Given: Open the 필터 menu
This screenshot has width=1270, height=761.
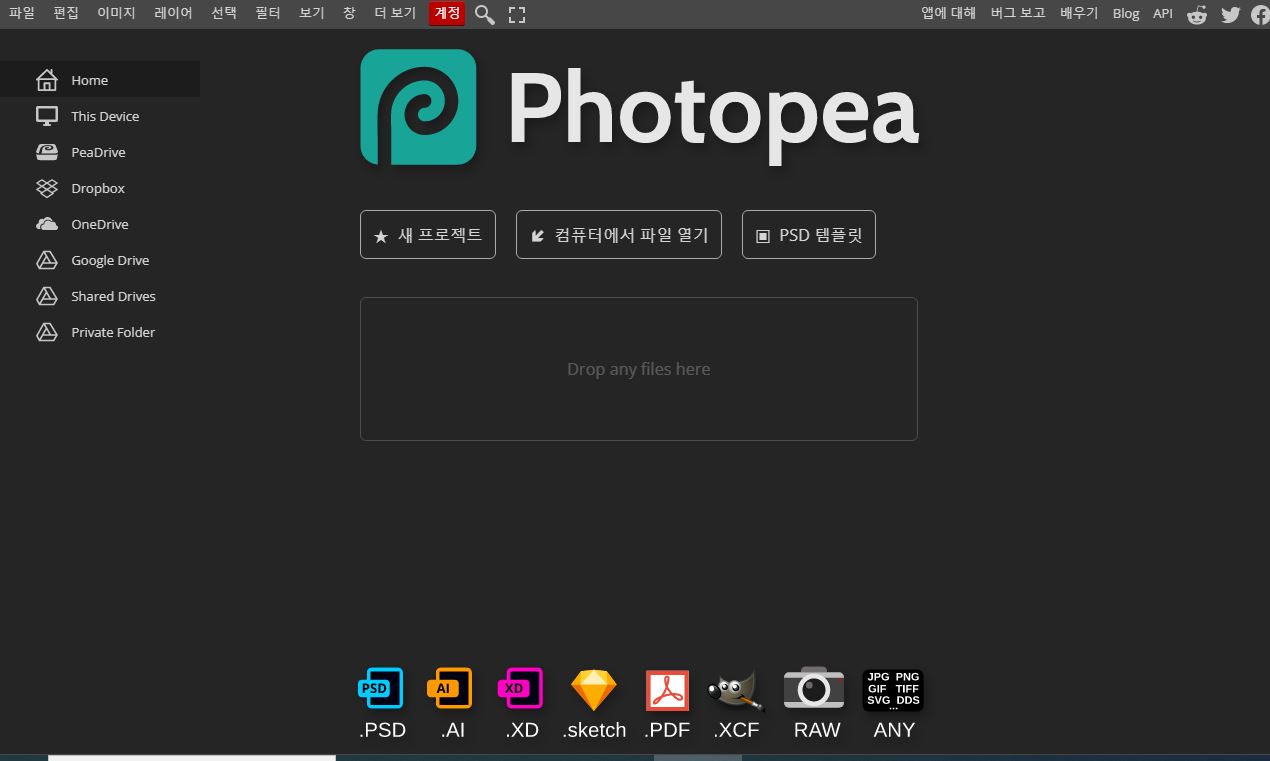Looking at the screenshot, I should coord(268,14).
